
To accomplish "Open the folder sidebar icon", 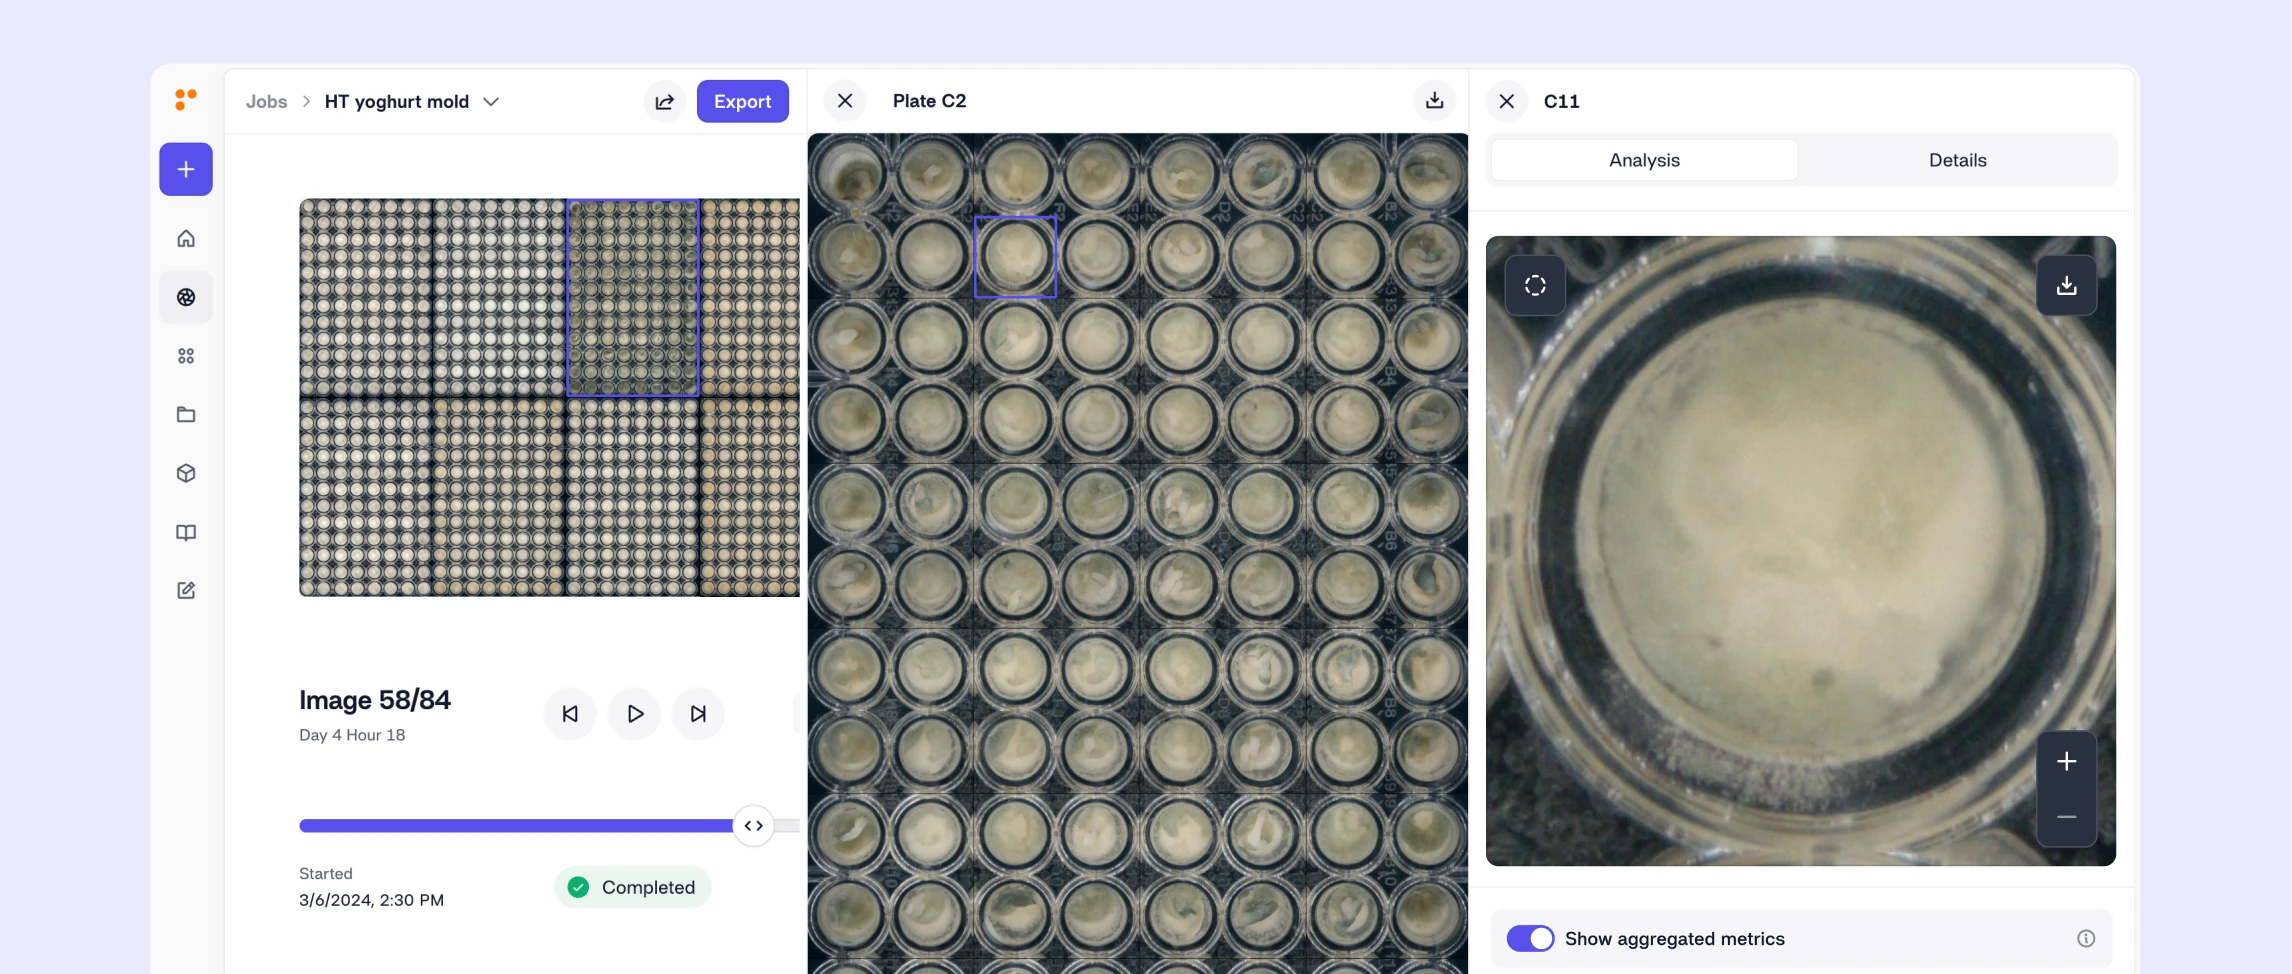I will coord(186,414).
